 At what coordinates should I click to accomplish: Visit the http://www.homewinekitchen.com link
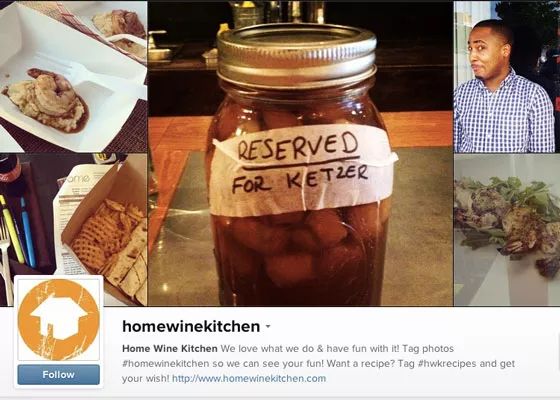pyautogui.click(x=249, y=378)
